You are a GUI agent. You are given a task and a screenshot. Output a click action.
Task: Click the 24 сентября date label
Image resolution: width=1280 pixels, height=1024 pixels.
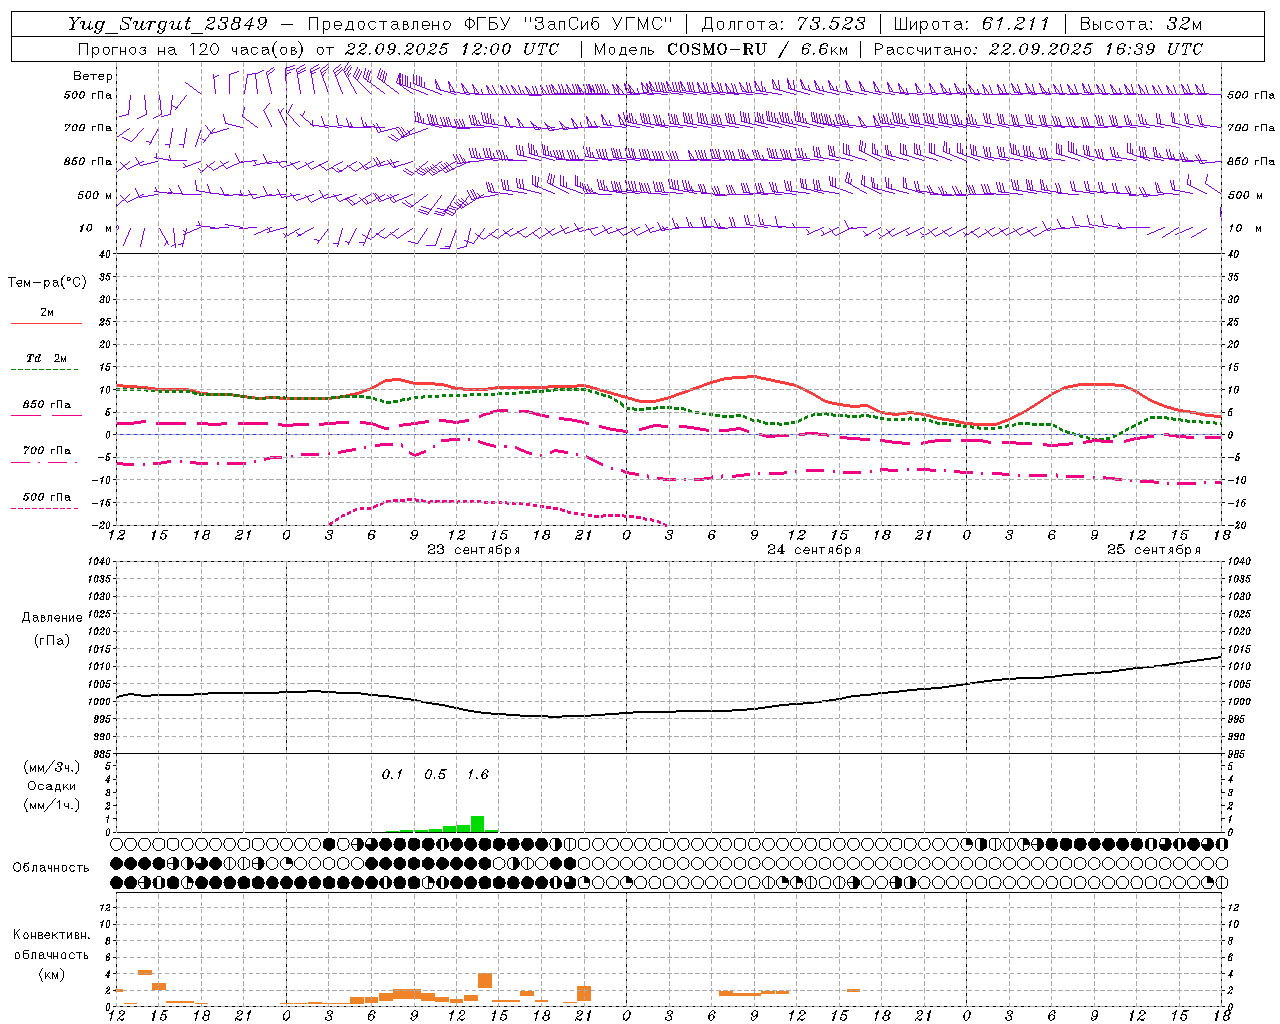(814, 550)
